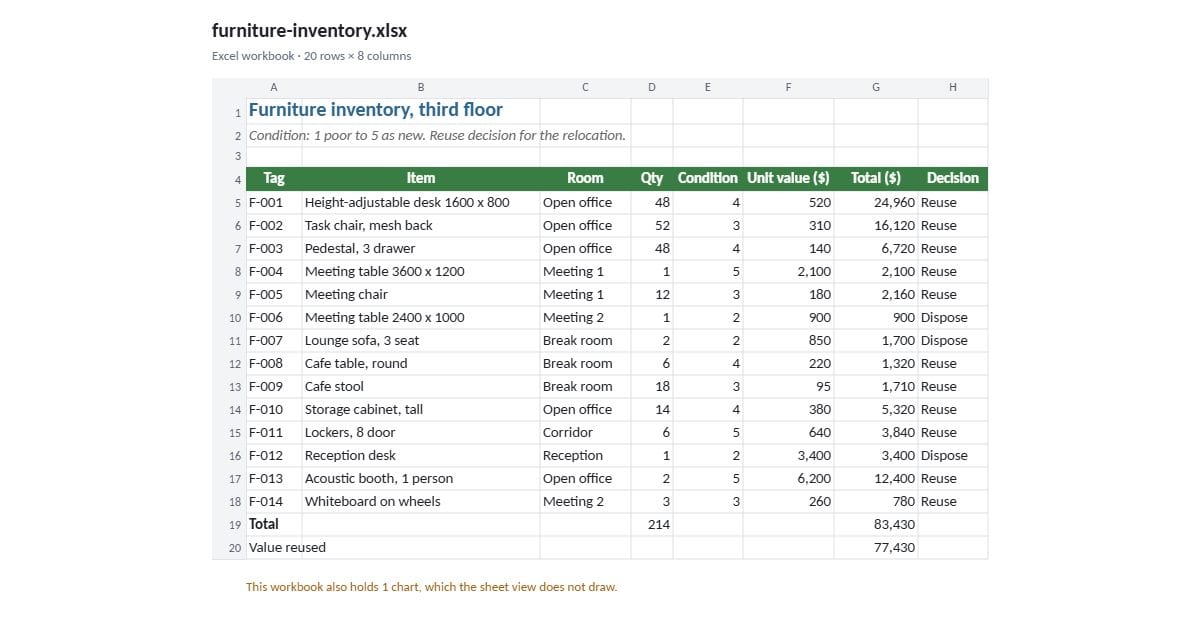Select the F-014 tag cell
This screenshot has height=630, width=1200.
(x=274, y=501)
